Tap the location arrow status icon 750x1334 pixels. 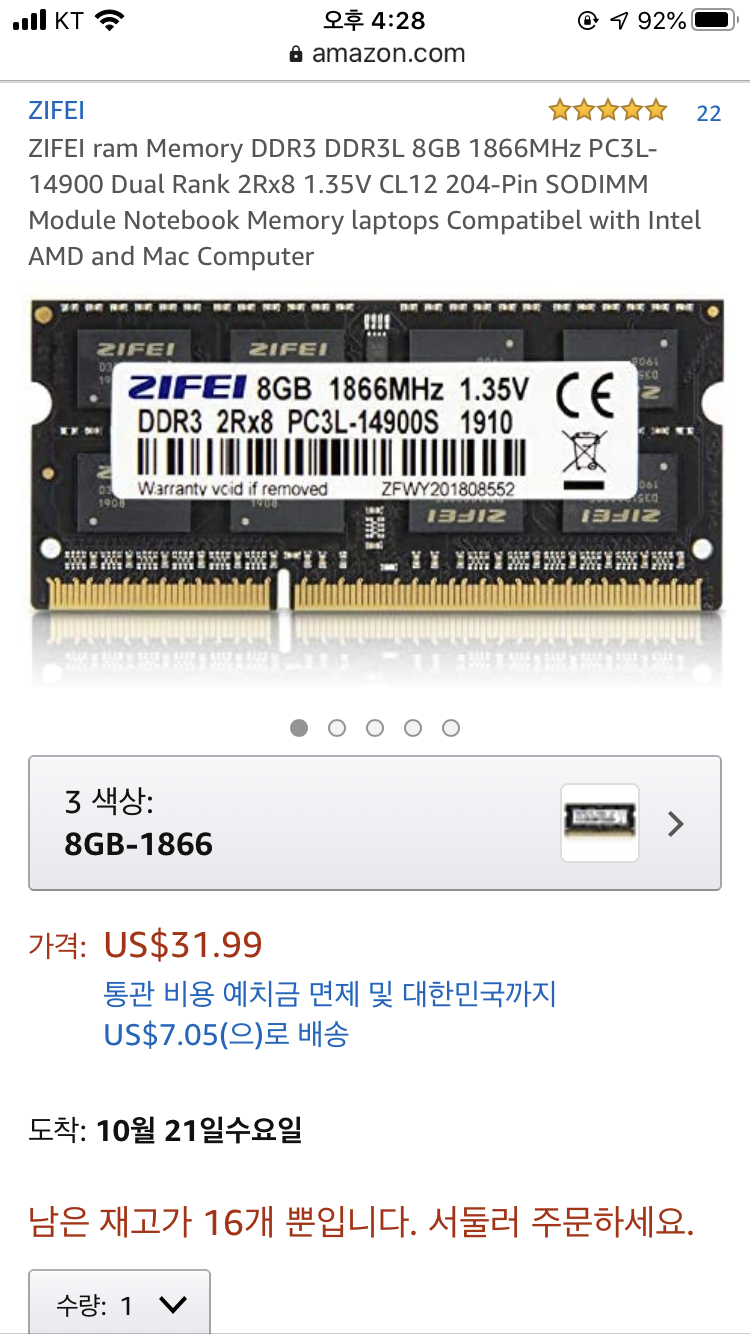pyautogui.click(x=620, y=20)
